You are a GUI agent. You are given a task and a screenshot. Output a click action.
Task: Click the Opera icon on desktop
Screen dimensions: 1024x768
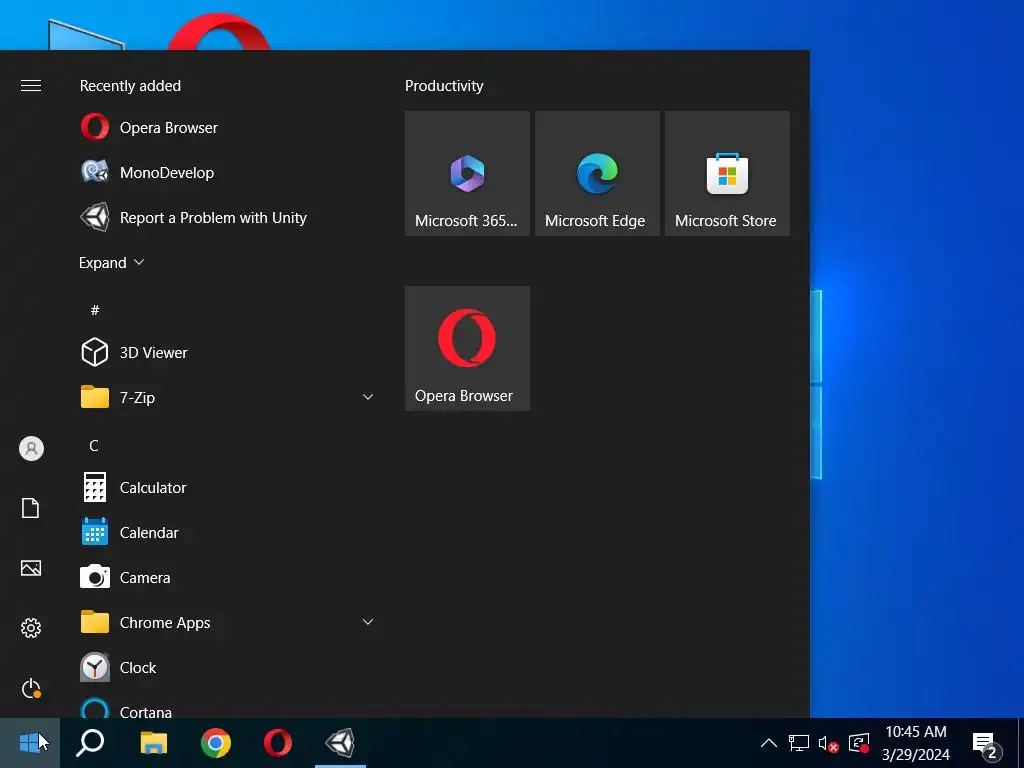tap(219, 33)
